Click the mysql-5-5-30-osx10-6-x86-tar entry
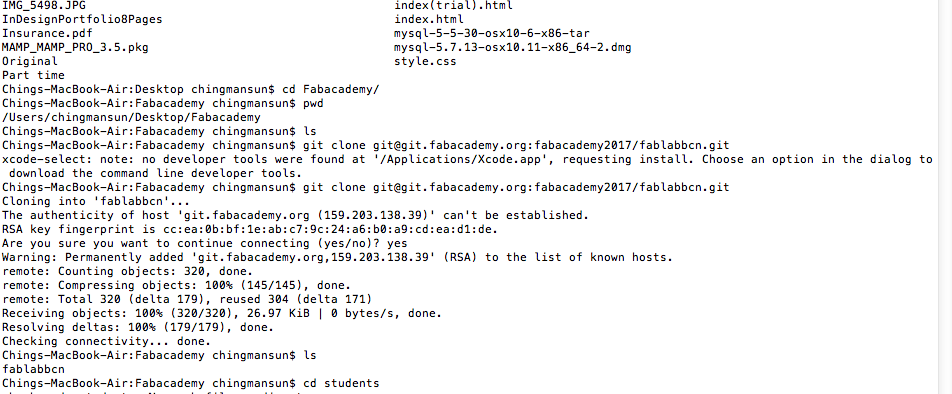This screenshot has height=394, width=952. point(492,33)
